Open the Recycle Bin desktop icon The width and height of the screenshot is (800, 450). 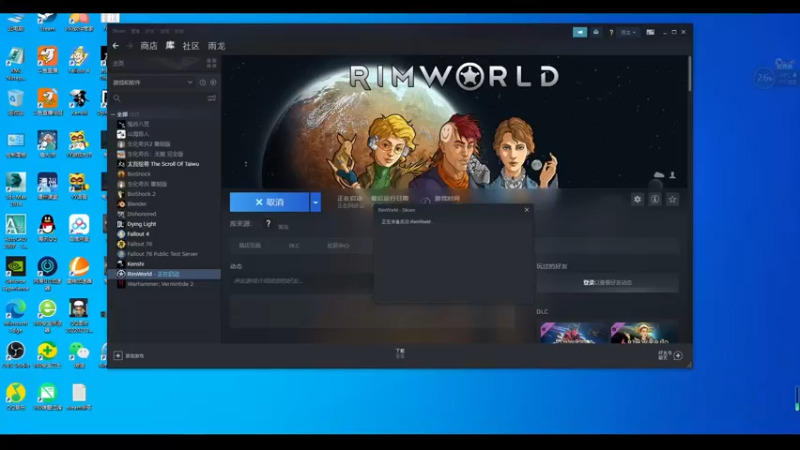(x=16, y=102)
